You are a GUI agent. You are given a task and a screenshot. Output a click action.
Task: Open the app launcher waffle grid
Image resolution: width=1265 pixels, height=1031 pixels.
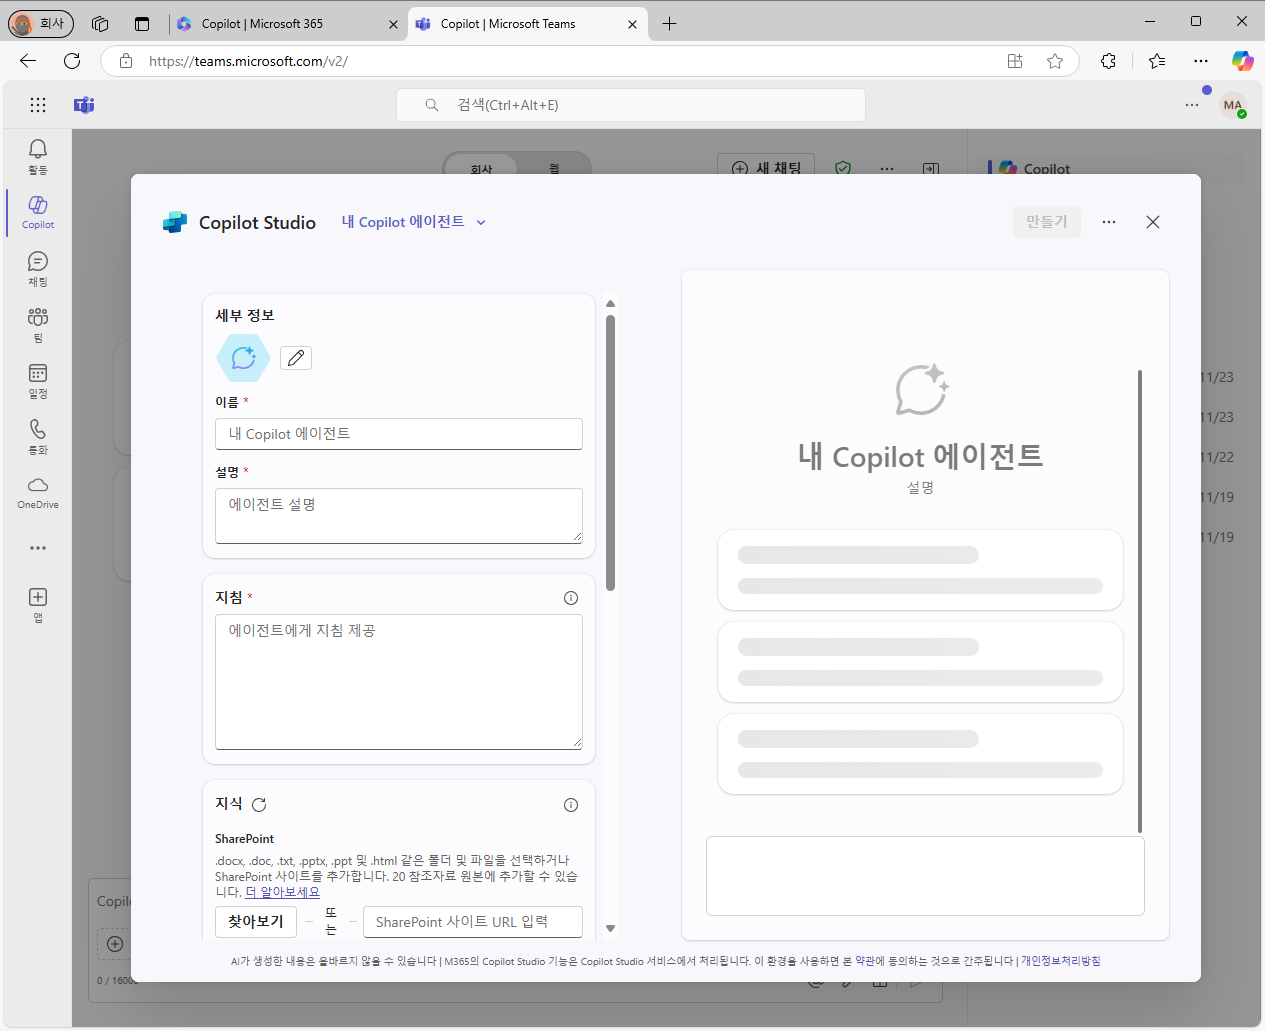pyautogui.click(x=38, y=105)
